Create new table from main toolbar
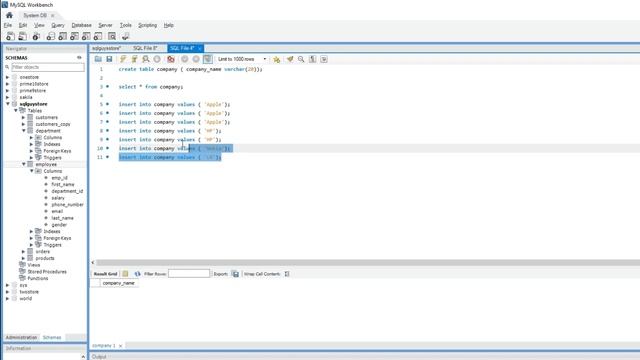 pyautogui.click(x=62, y=37)
